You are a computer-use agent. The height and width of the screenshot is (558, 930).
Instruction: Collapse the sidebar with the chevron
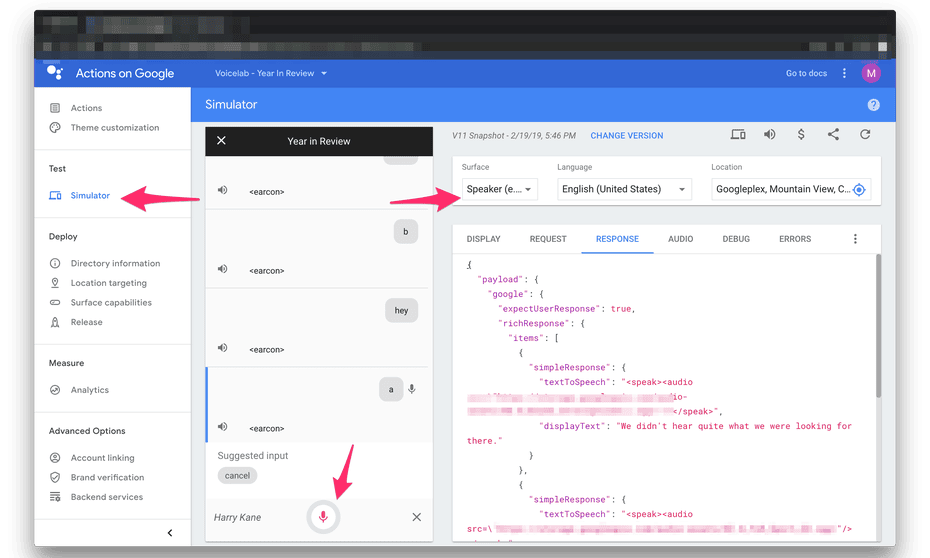coord(170,533)
